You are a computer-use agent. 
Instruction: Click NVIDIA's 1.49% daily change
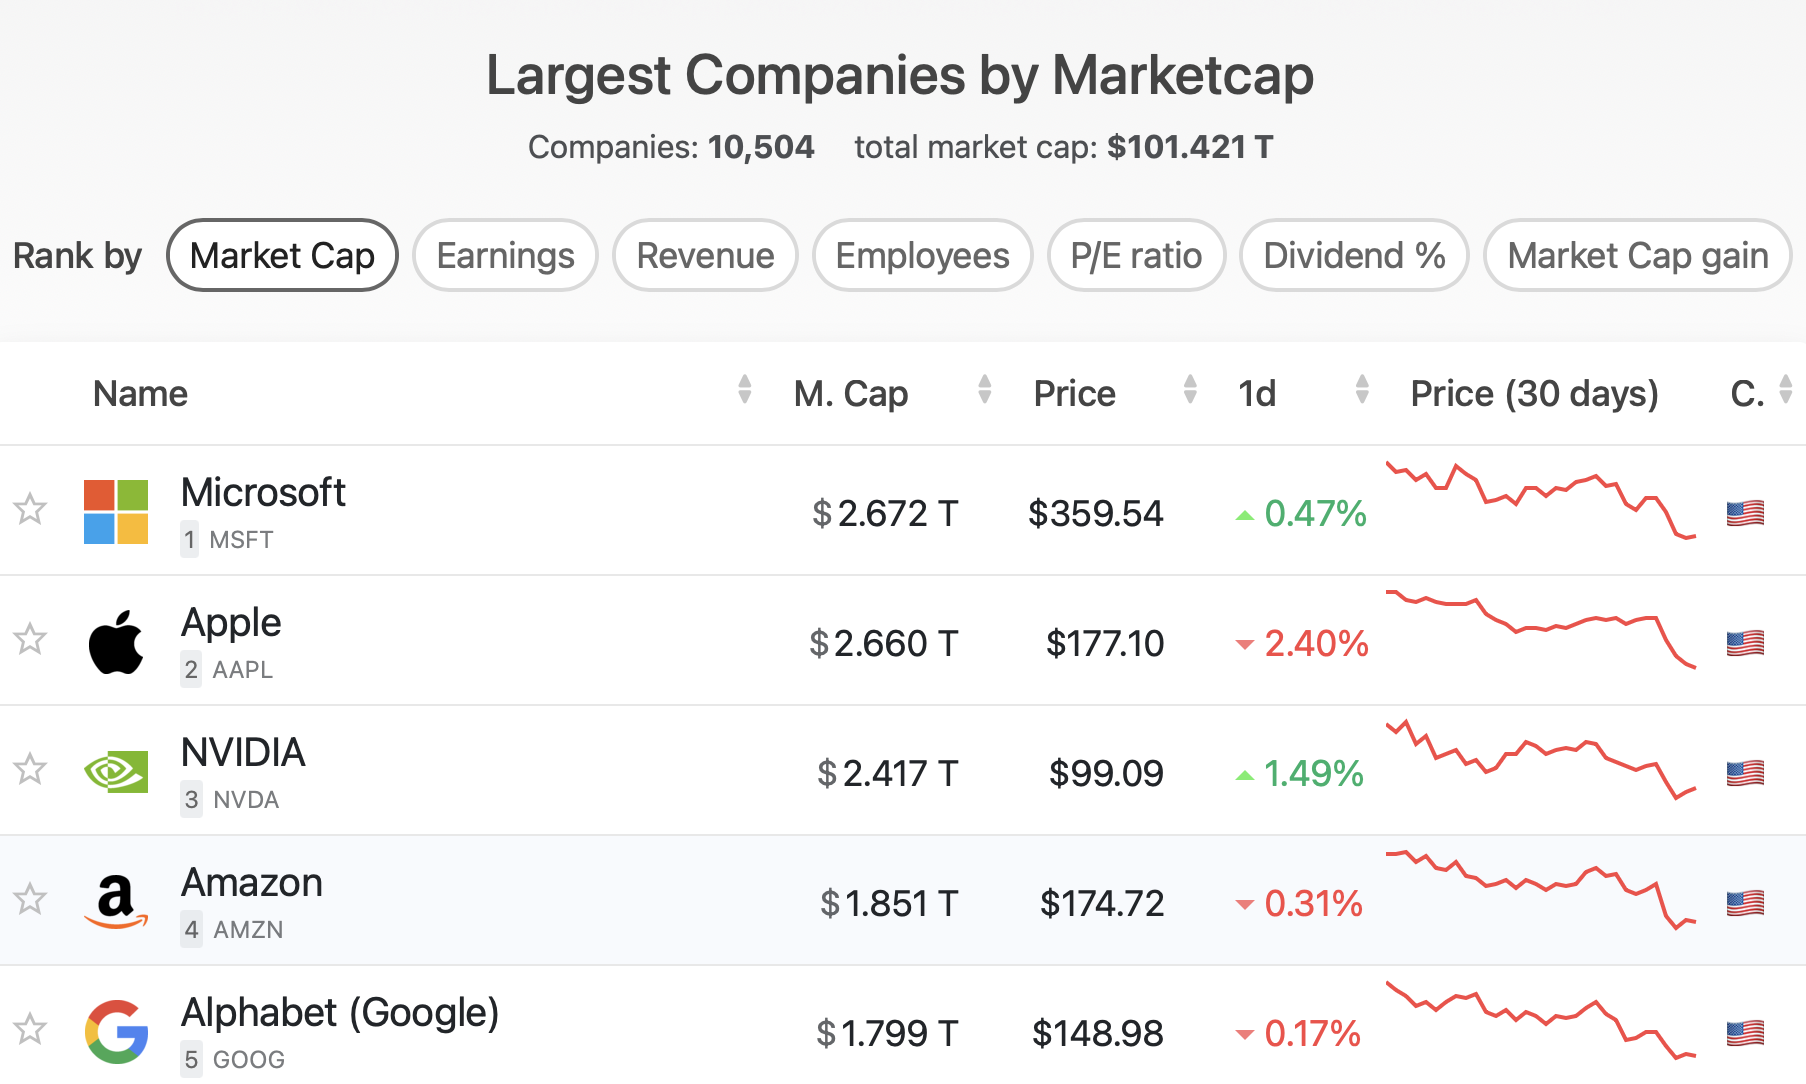pyautogui.click(x=1300, y=773)
